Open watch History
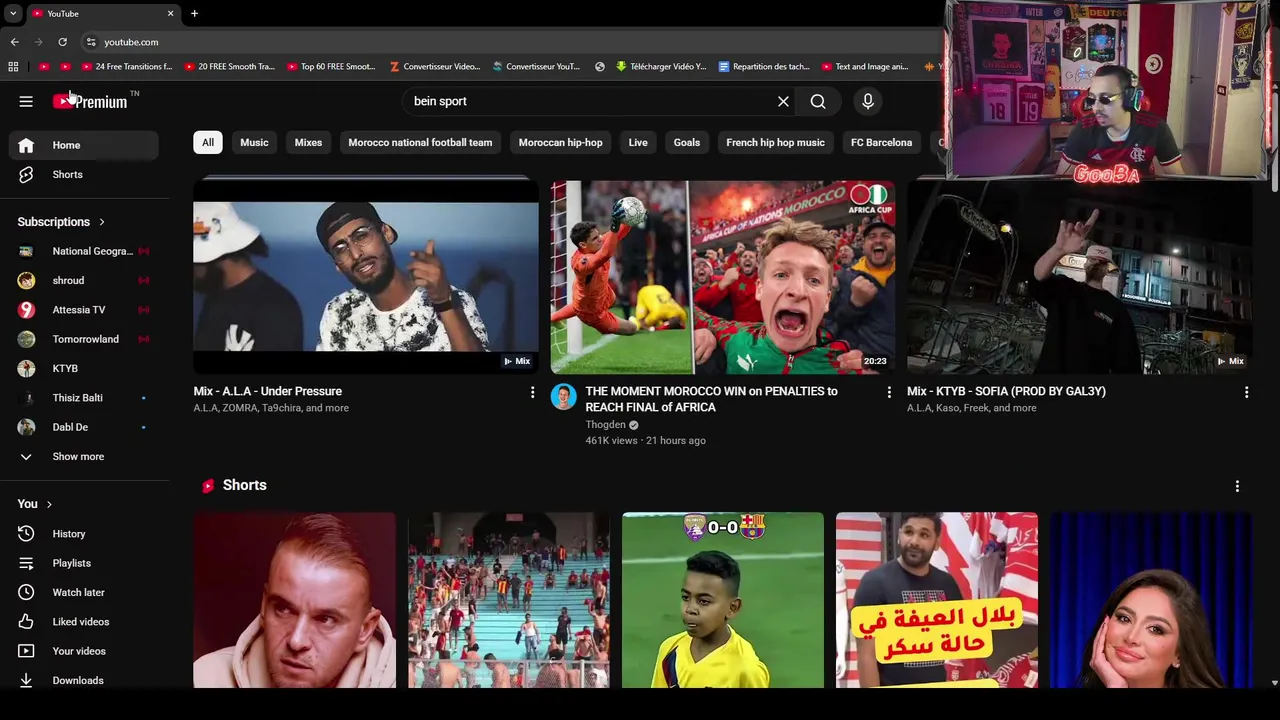 (x=84, y=534)
